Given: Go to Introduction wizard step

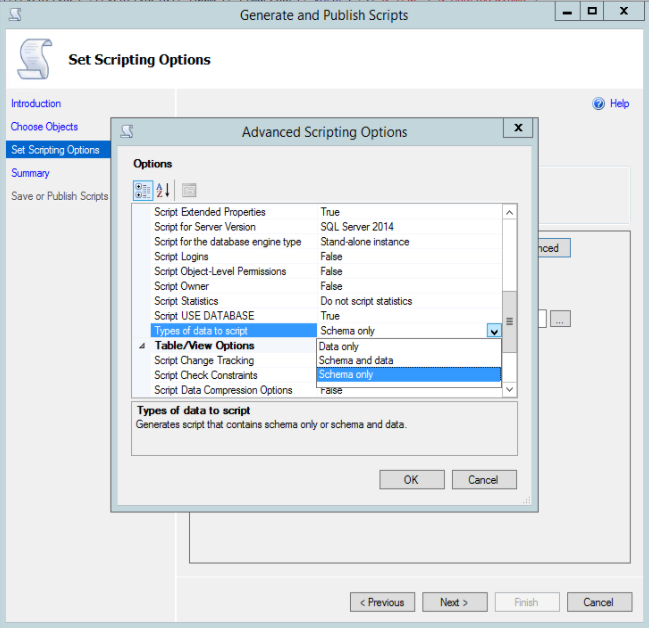Looking at the screenshot, I should click(x=36, y=104).
